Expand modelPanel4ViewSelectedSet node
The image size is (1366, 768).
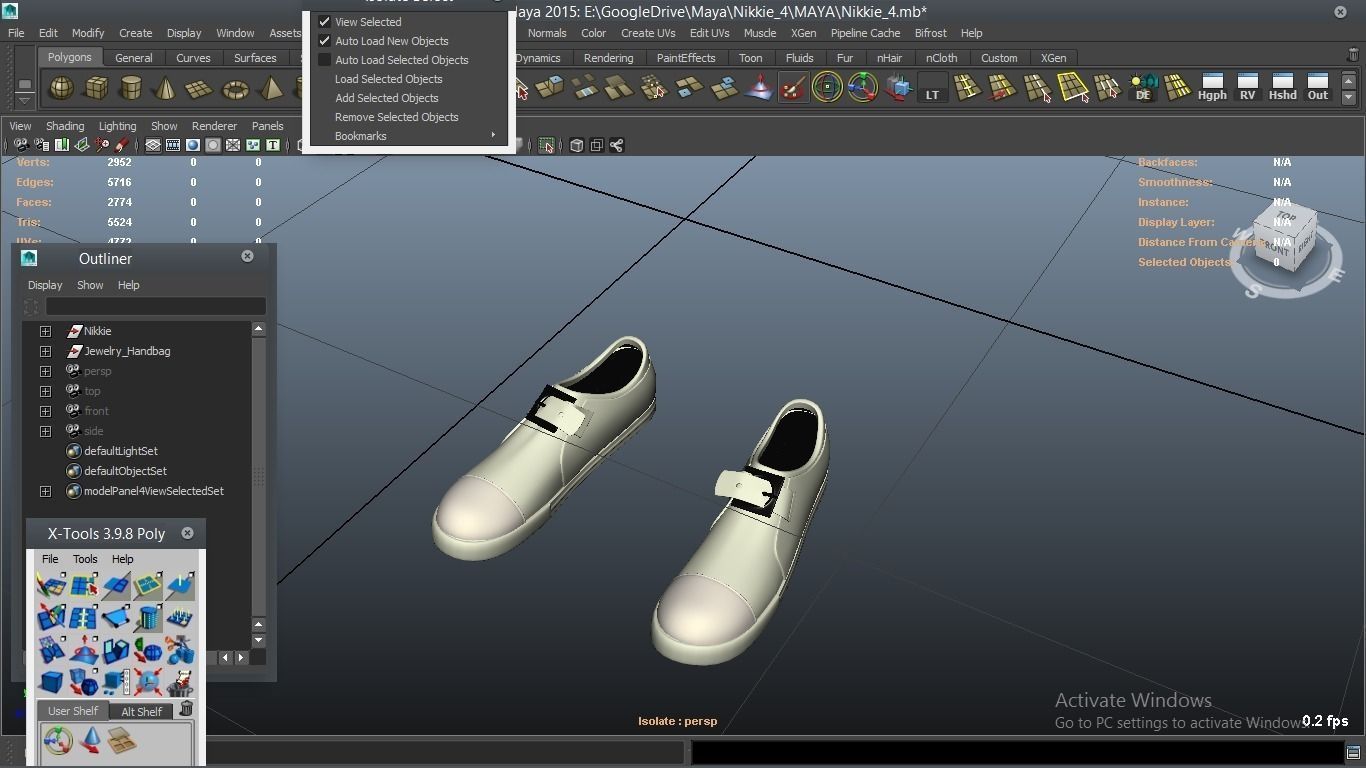coord(45,491)
